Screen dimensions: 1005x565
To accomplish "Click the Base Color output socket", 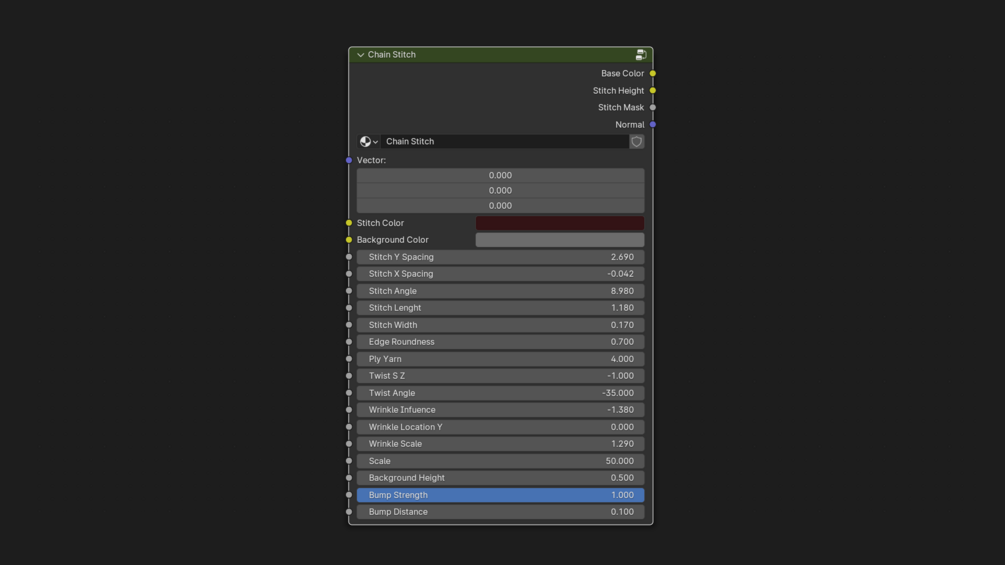I will 652,74.
